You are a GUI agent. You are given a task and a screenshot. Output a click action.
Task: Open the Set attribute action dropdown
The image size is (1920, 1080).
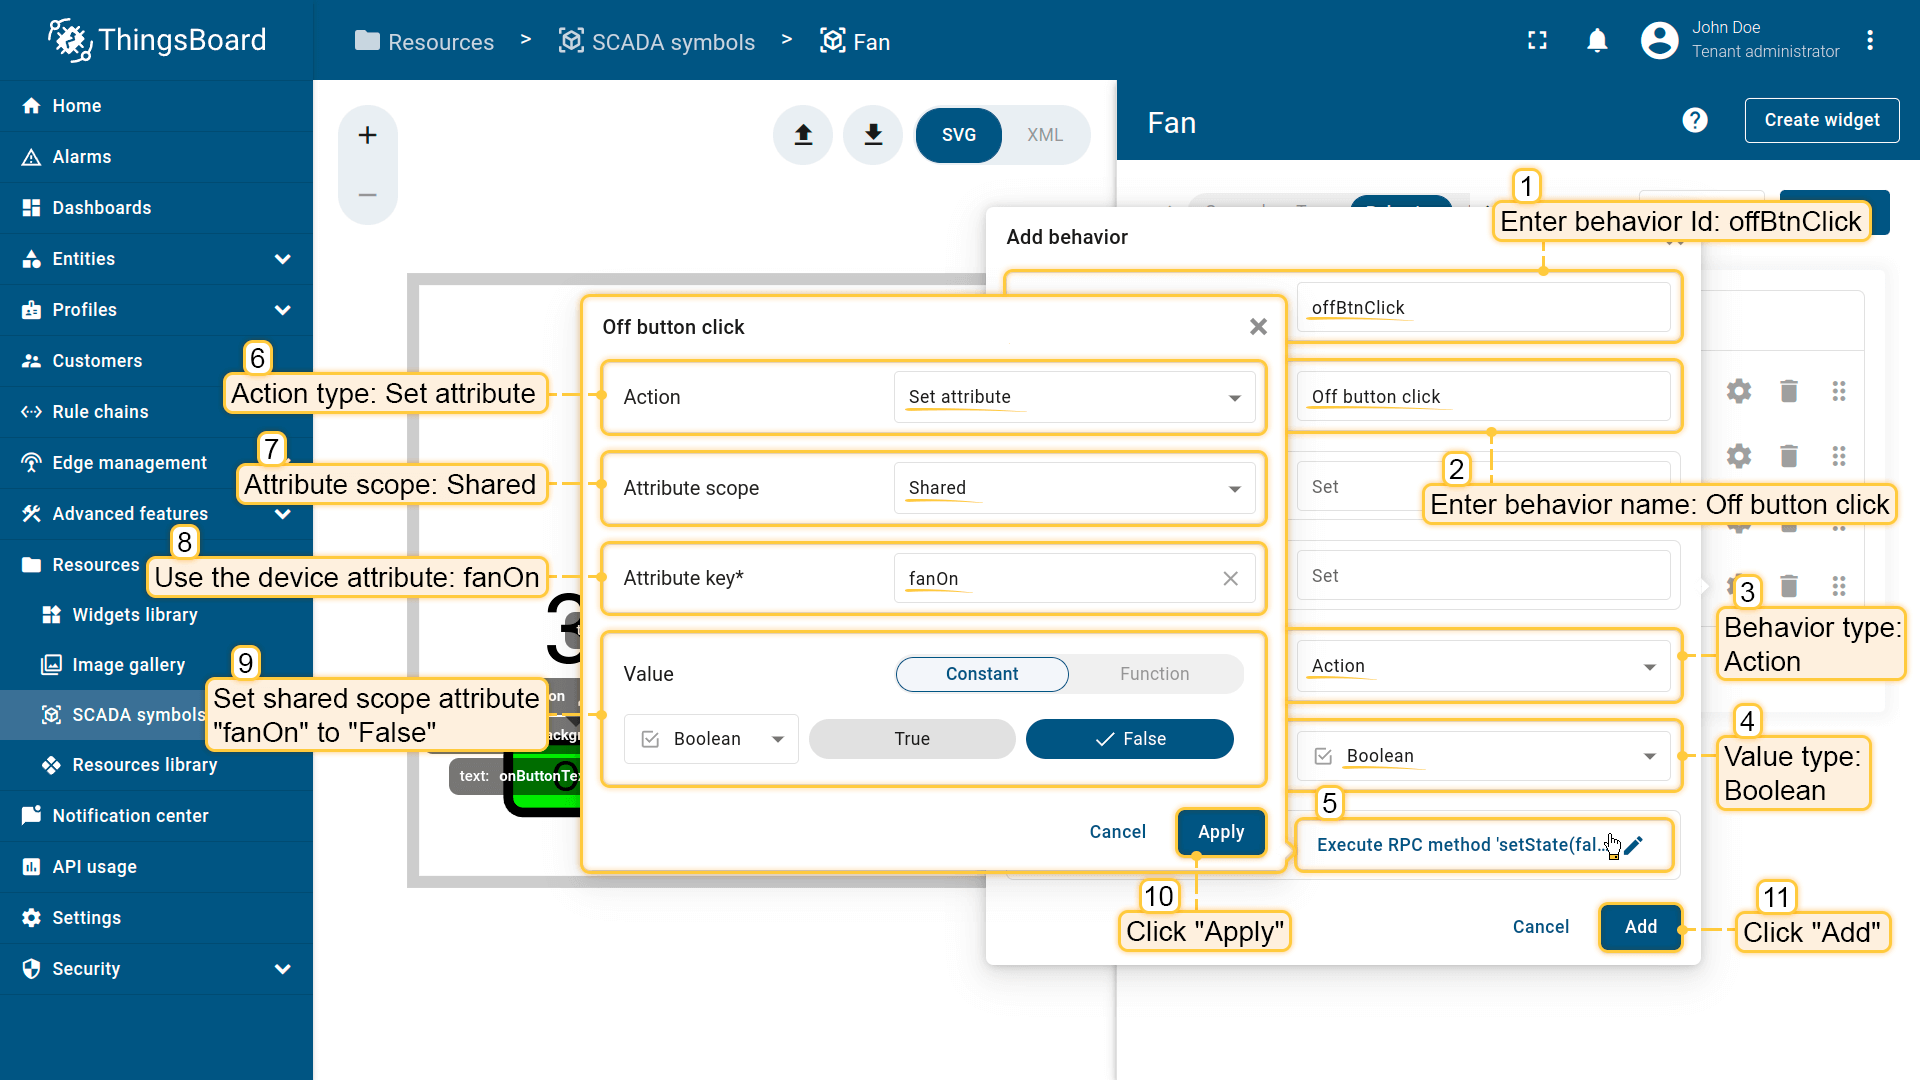(x=1073, y=397)
